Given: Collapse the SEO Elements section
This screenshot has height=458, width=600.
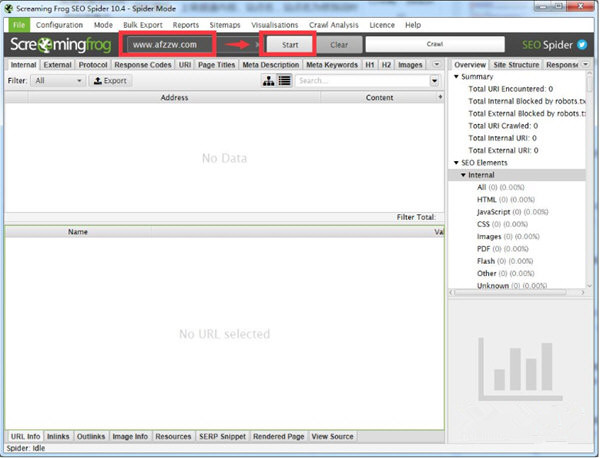Looking at the screenshot, I should [457, 162].
